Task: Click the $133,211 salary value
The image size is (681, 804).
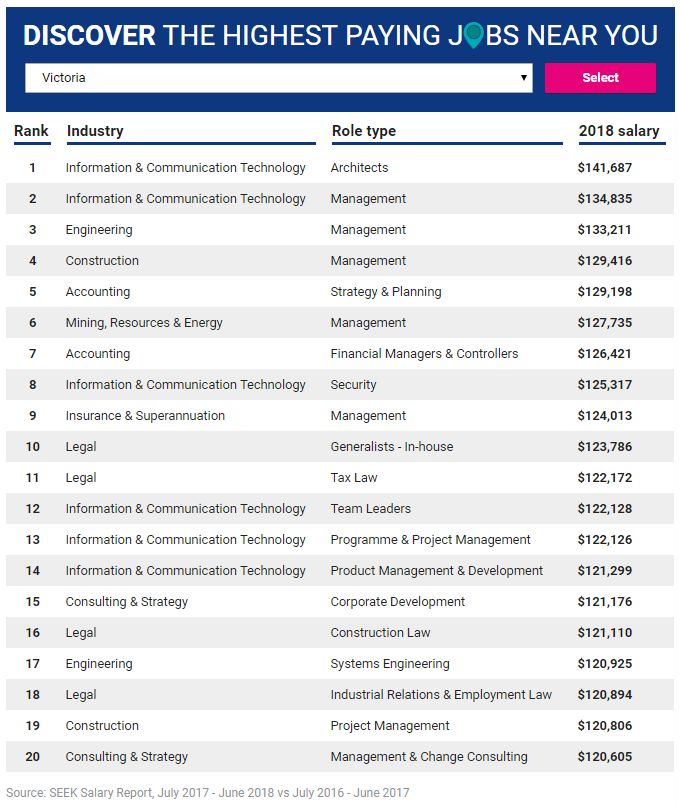Action: point(605,230)
